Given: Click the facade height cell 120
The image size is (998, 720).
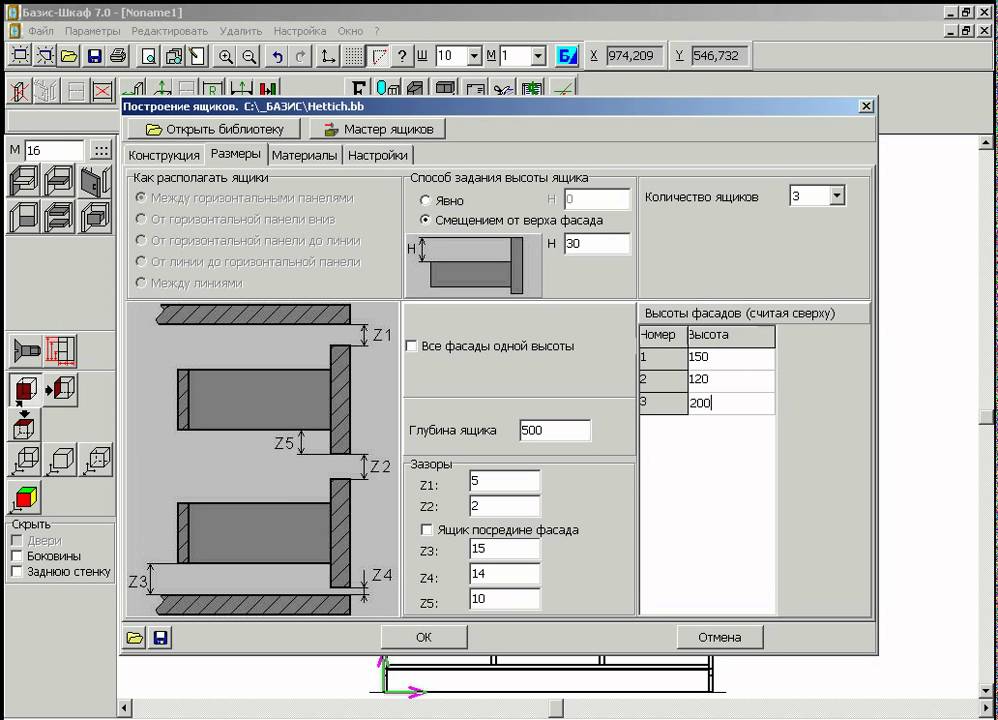Looking at the screenshot, I should [x=731, y=379].
